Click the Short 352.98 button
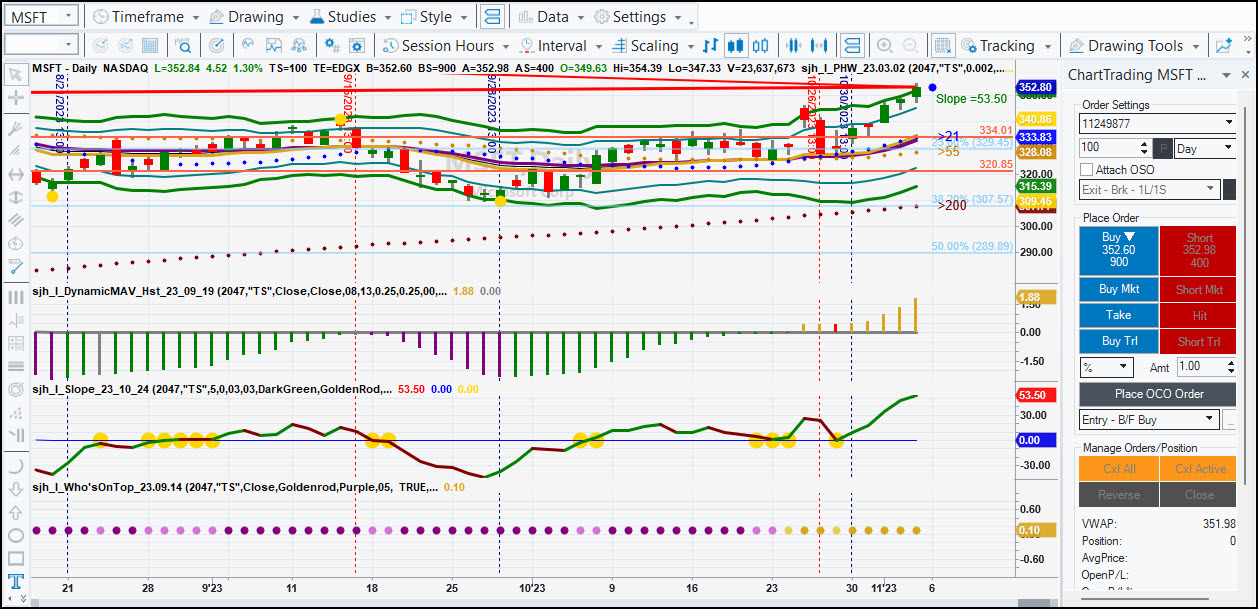Image resolution: width=1258 pixels, height=609 pixels. pos(1199,250)
